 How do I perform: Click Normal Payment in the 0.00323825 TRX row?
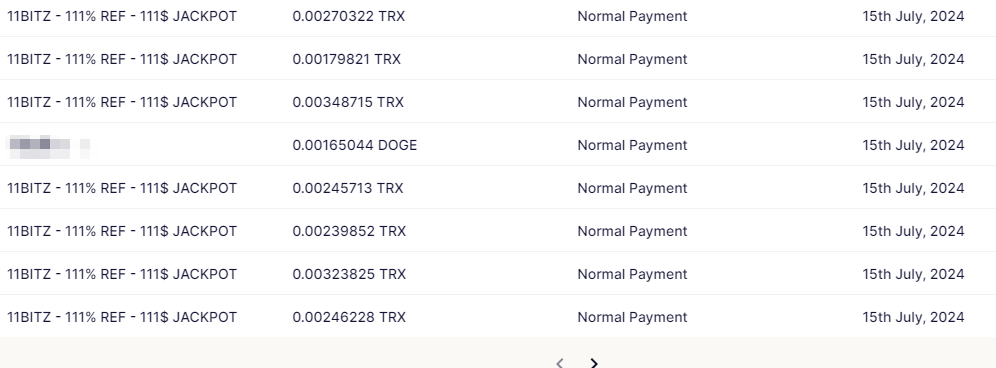point(632,274)
